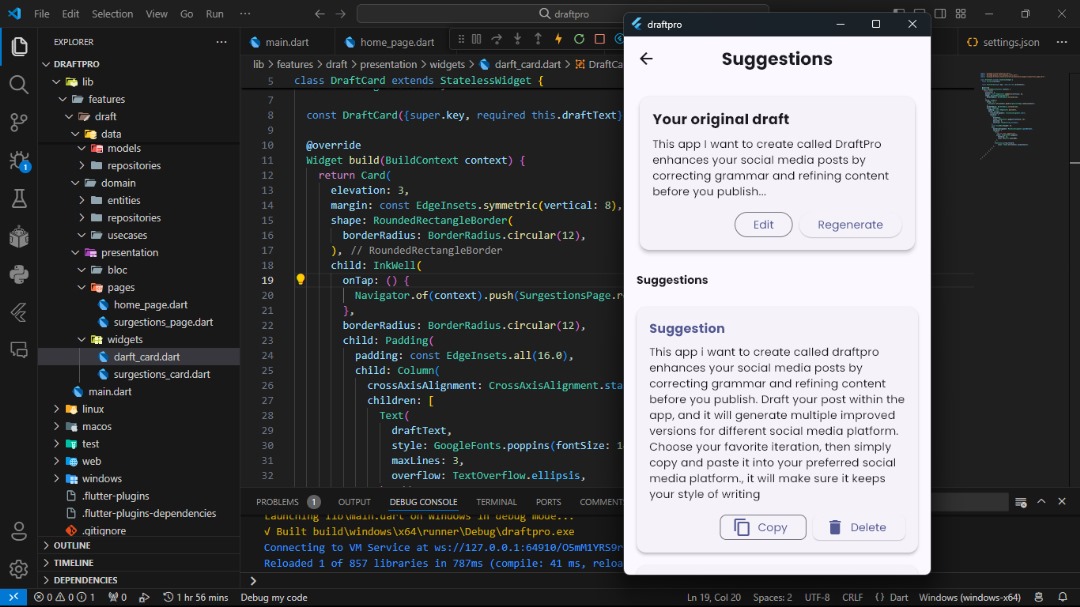This screenshot has width=1080, height=607.
Task: Trigger Hot Reload lightning icon
Action: 559,39
